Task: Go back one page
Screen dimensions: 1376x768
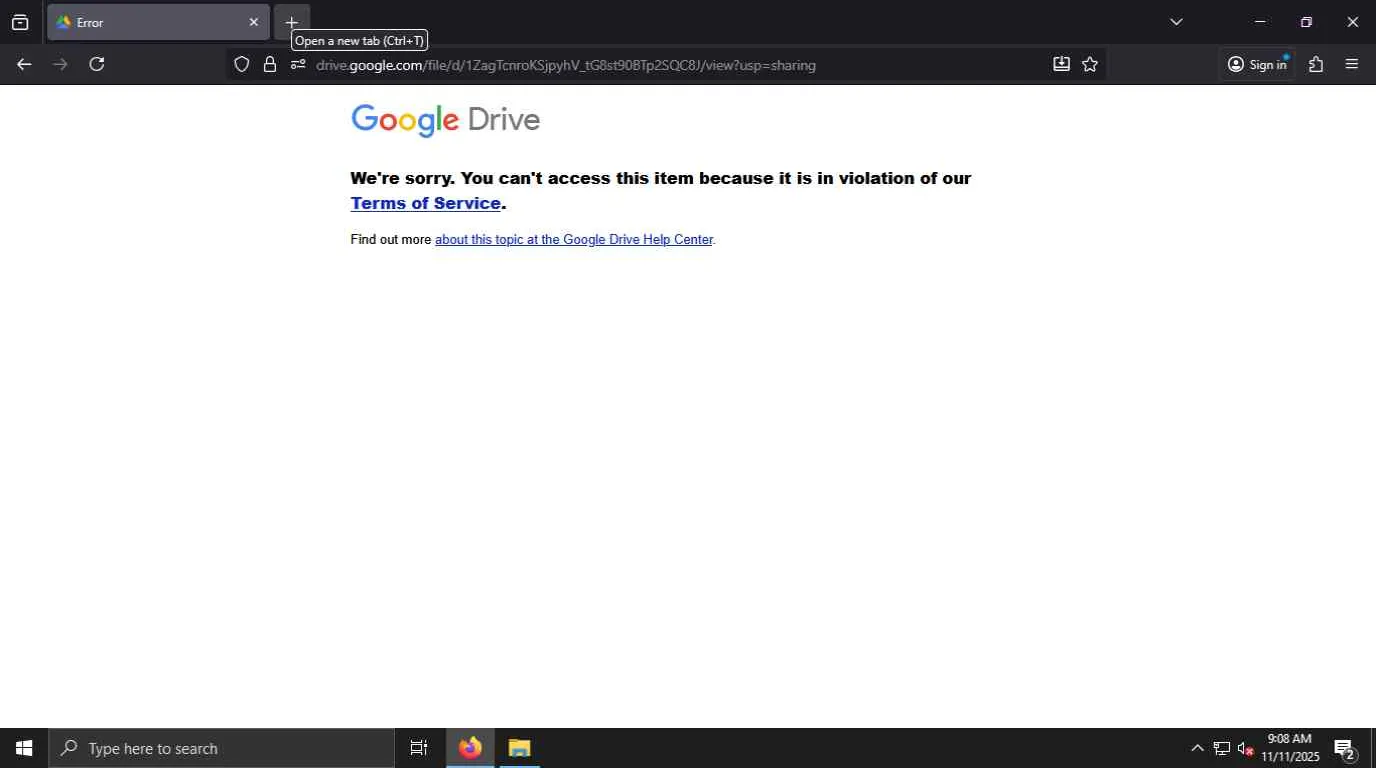Action: click(24, 64)
